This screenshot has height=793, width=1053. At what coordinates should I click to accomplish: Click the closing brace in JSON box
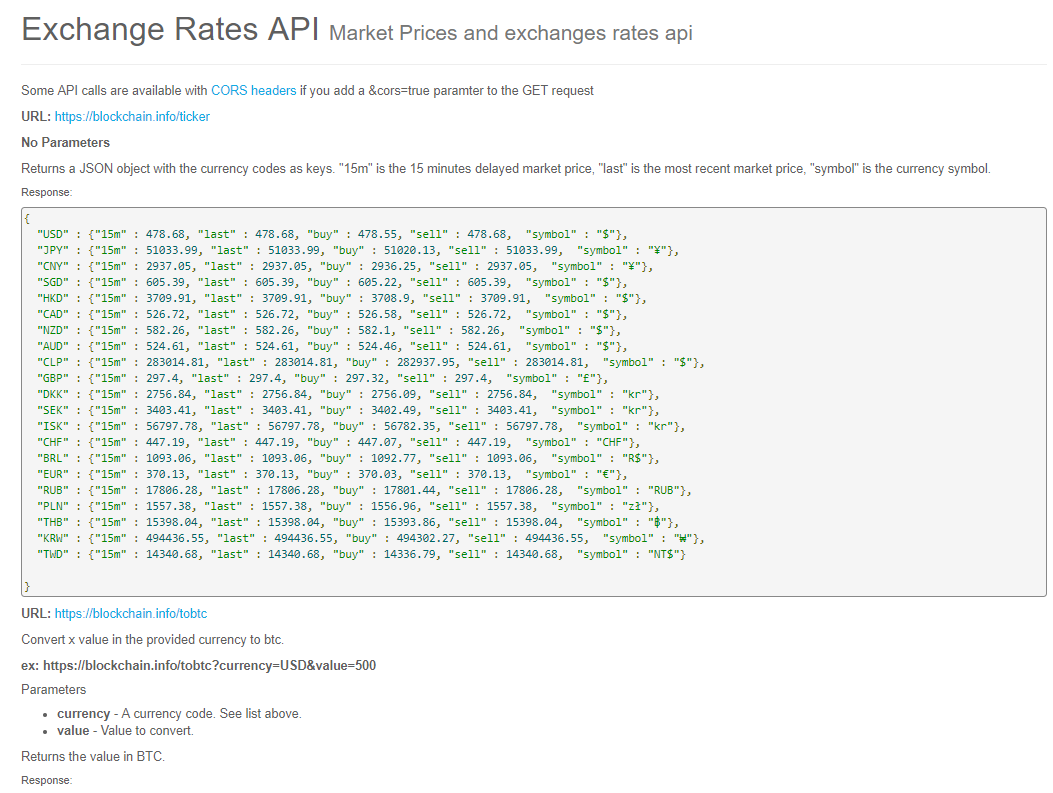tap(27, 587)
